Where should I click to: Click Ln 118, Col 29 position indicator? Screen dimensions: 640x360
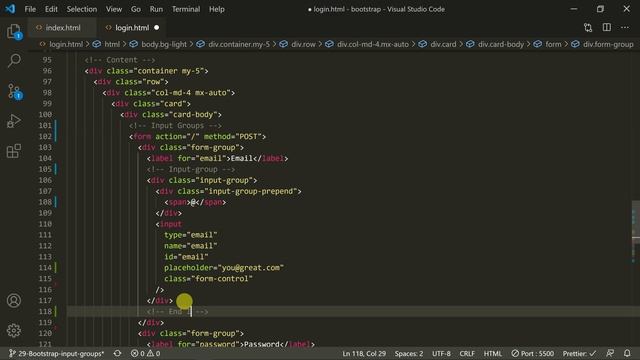pos(364,353)
